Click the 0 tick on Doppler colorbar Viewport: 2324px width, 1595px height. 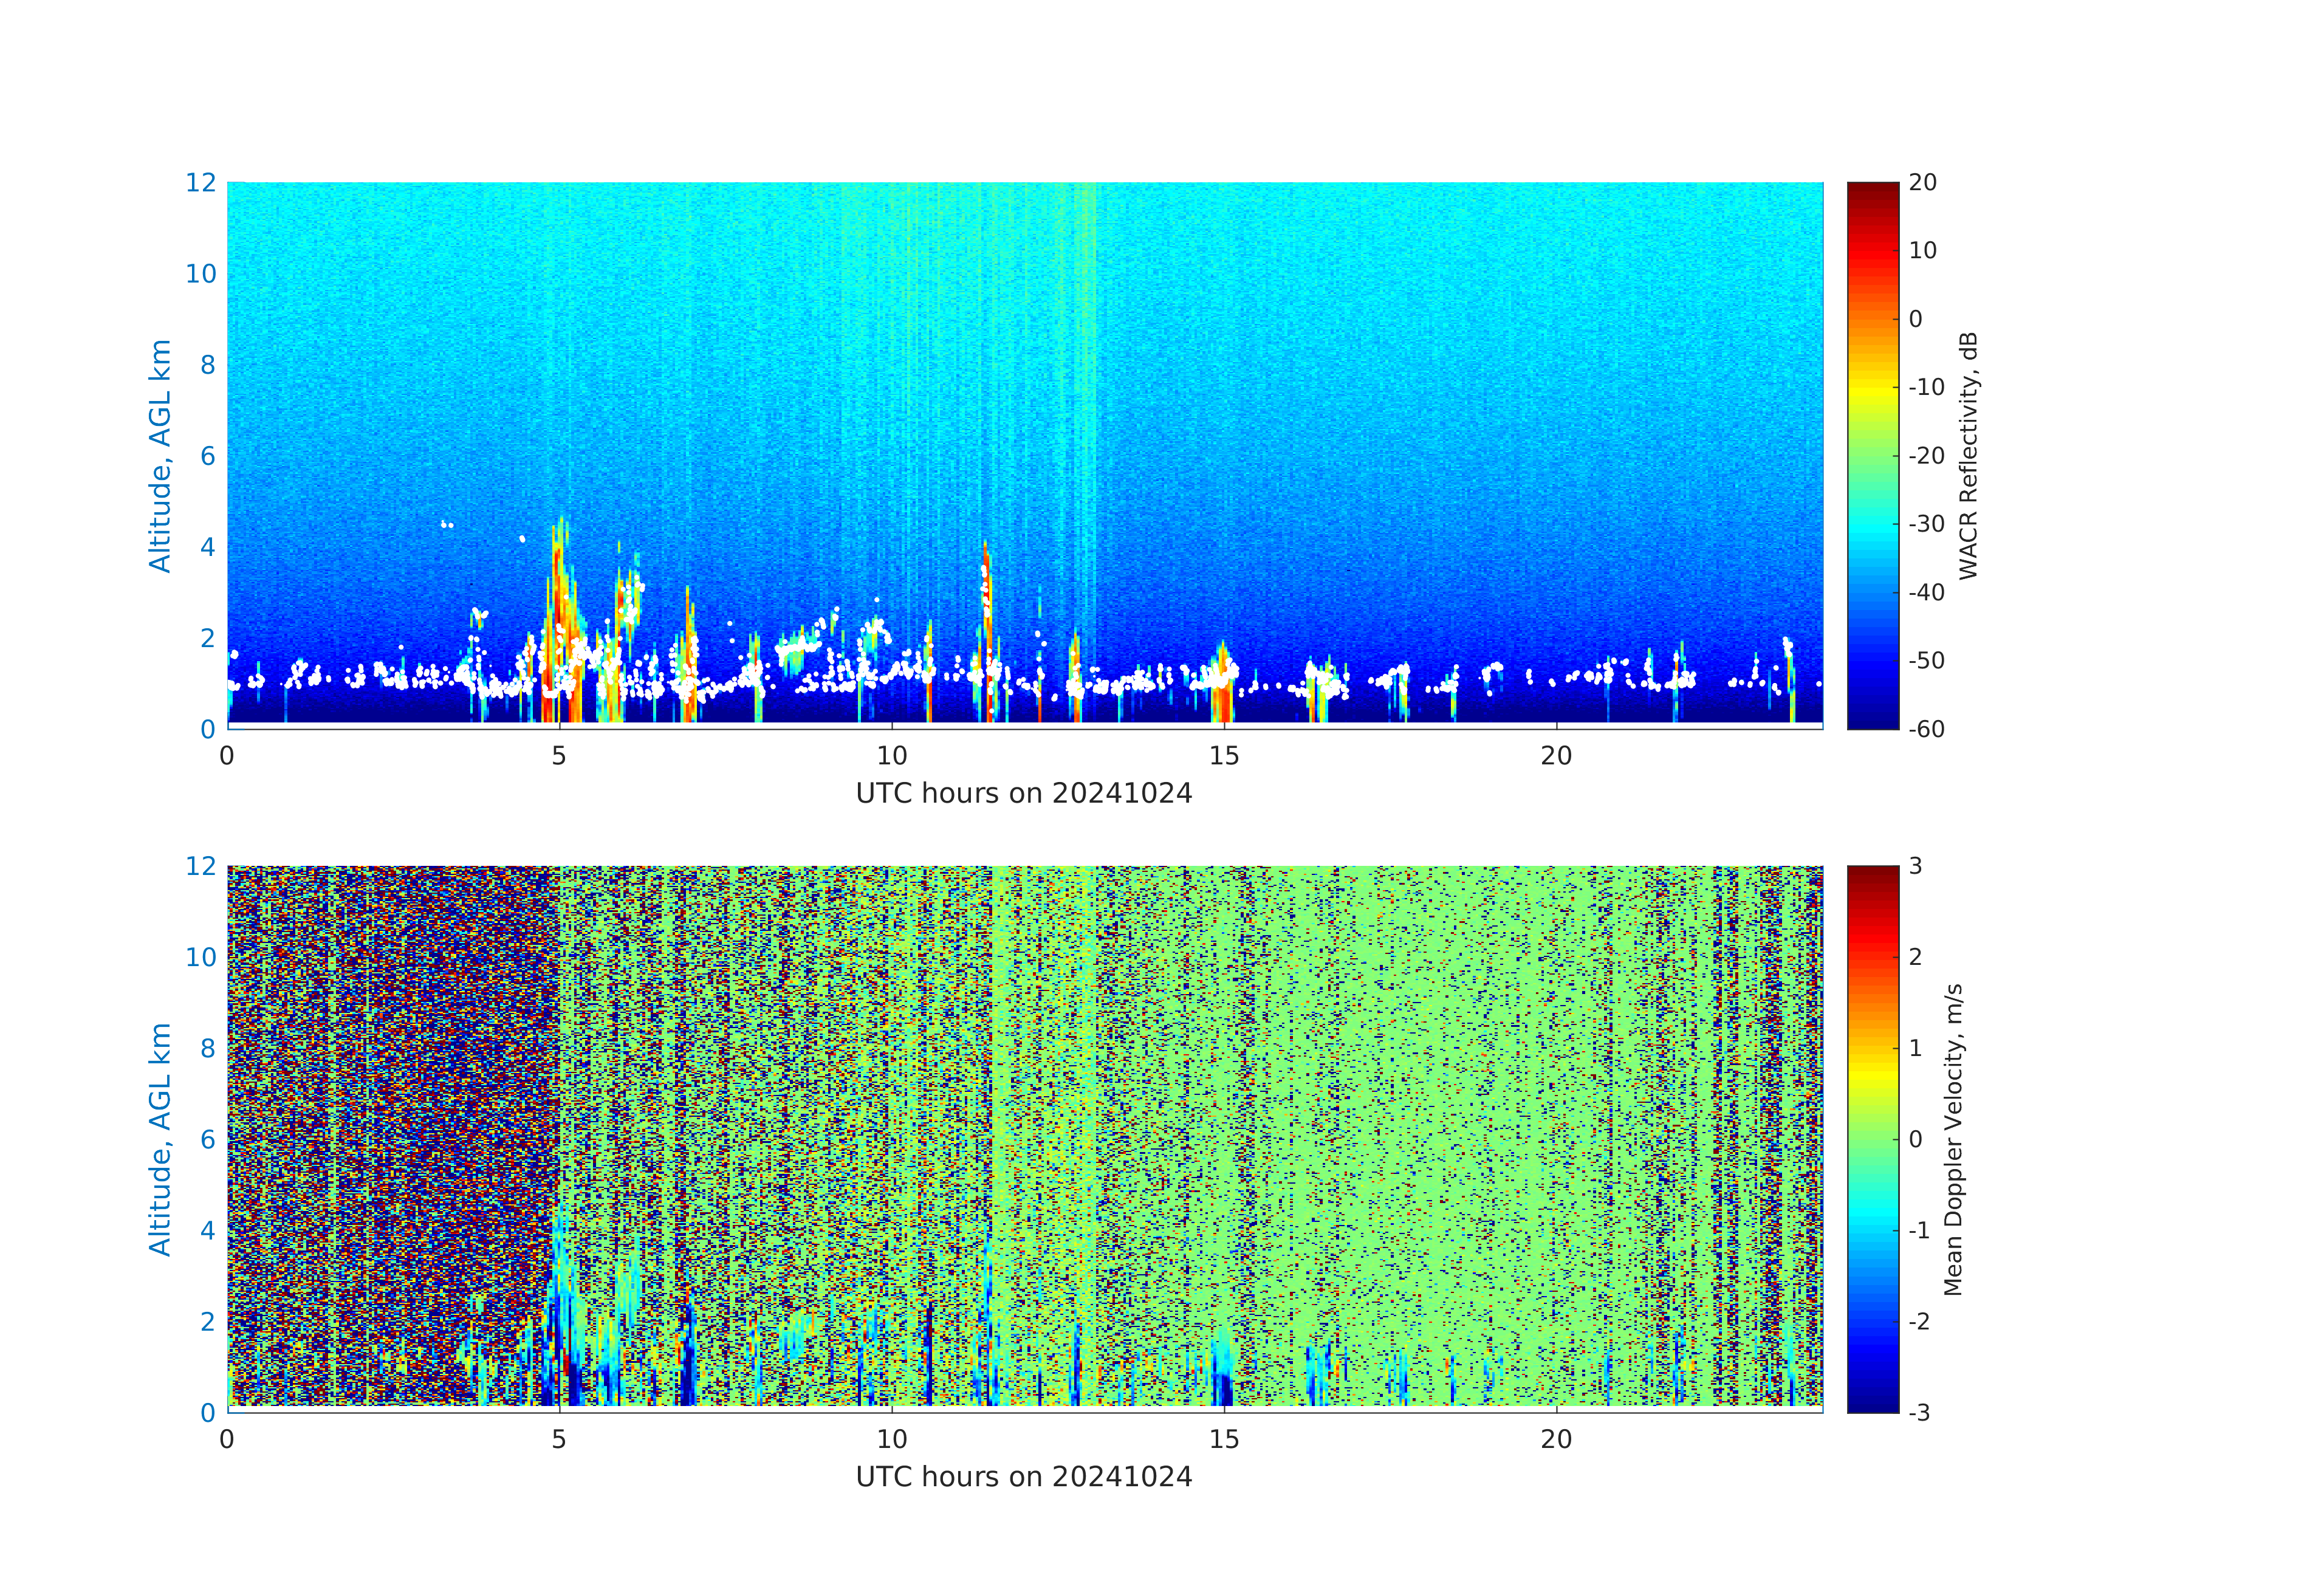[1915, 1139]
